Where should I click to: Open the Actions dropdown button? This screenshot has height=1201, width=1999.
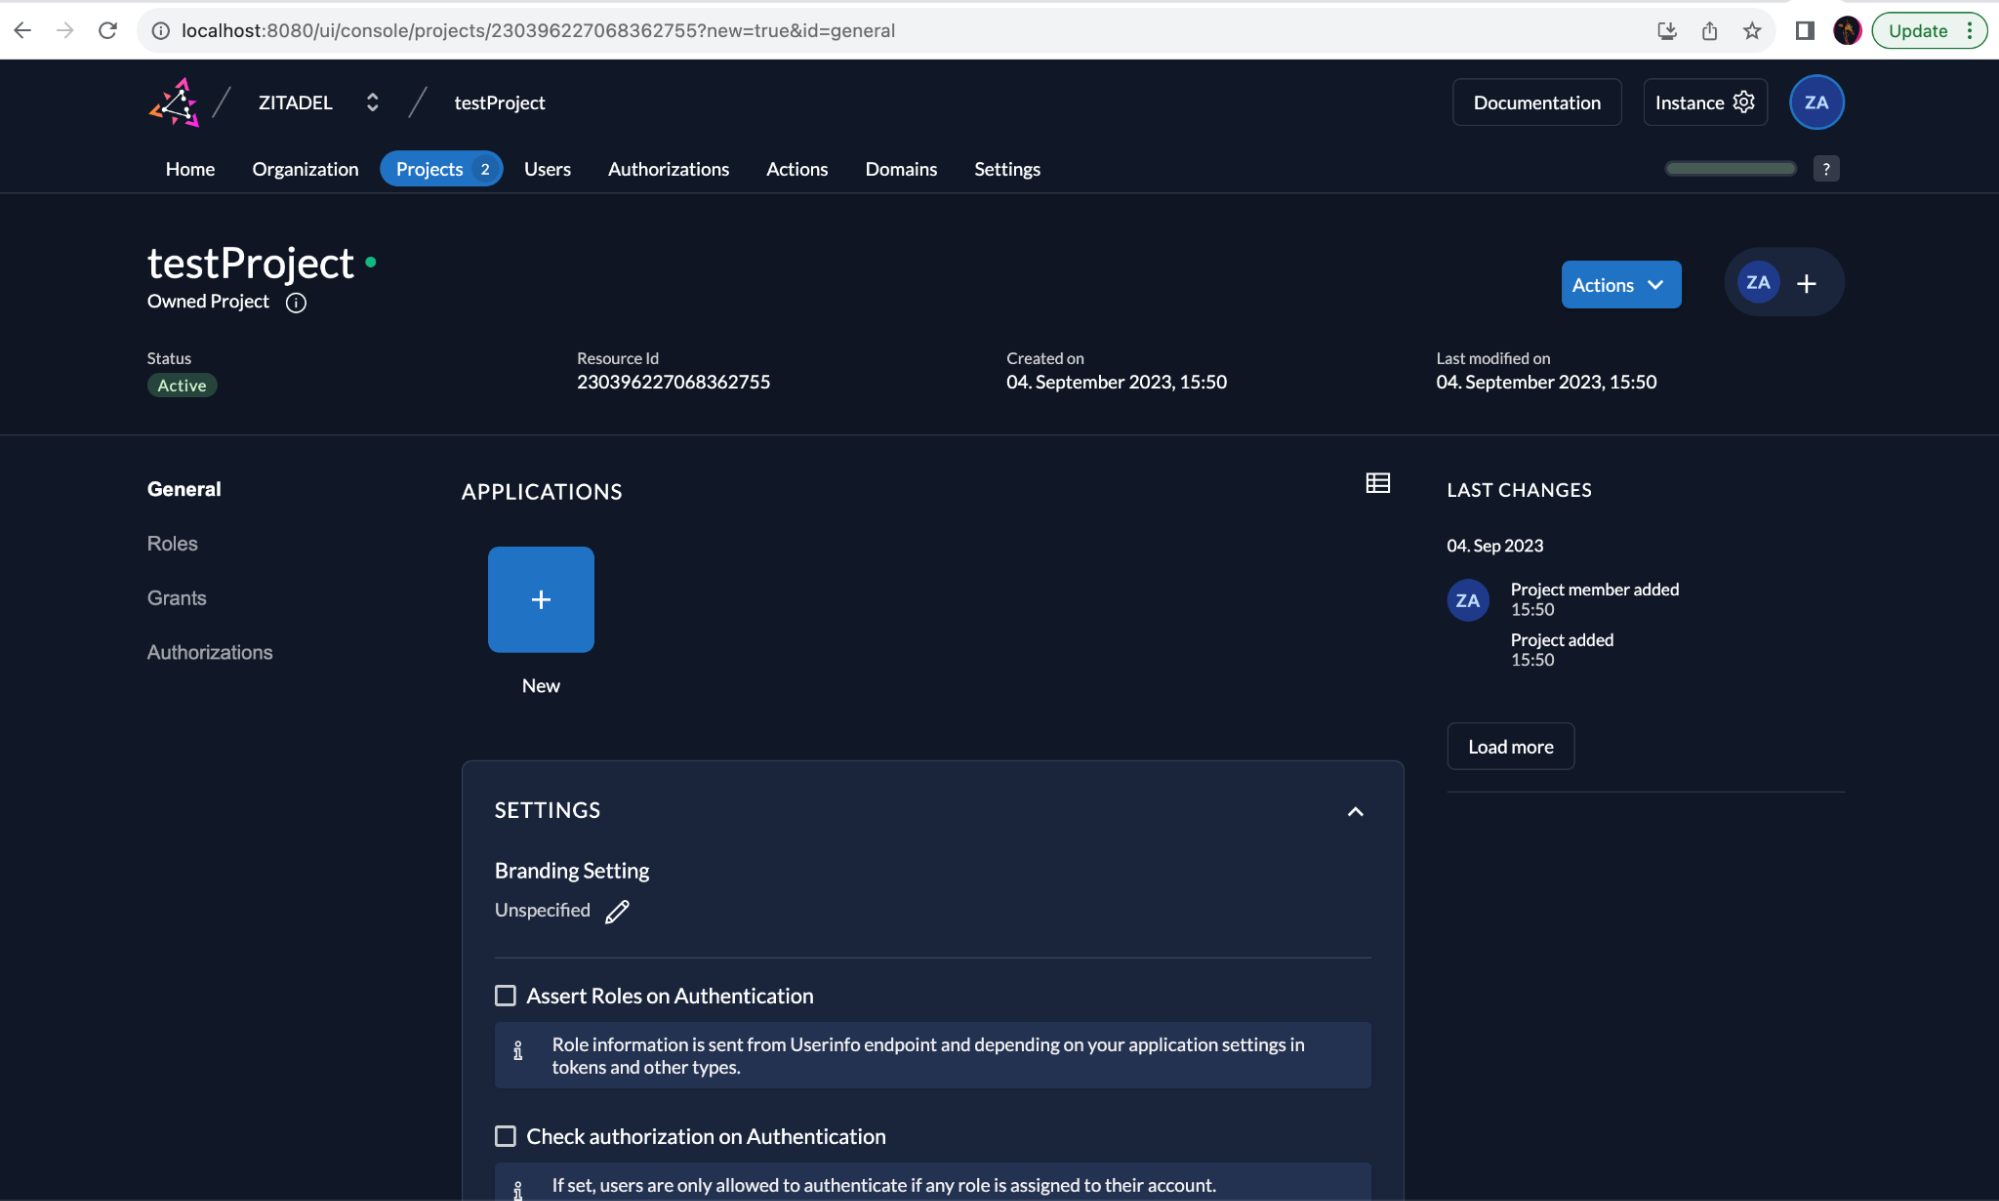coord(1620,285)
